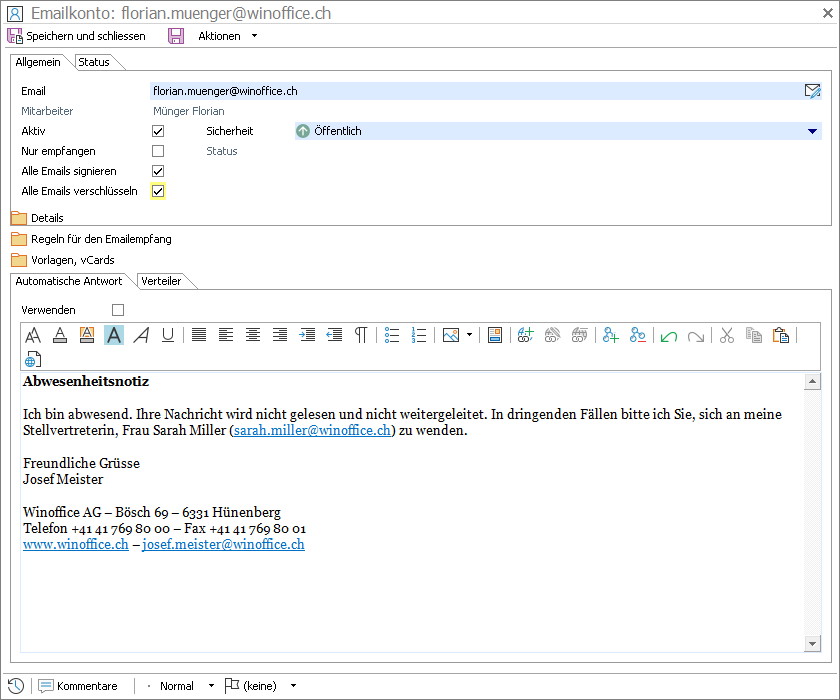Open the Aktionen dropdown menu
The width and height of the screenshot is (840, 700).
click(227, 36)
